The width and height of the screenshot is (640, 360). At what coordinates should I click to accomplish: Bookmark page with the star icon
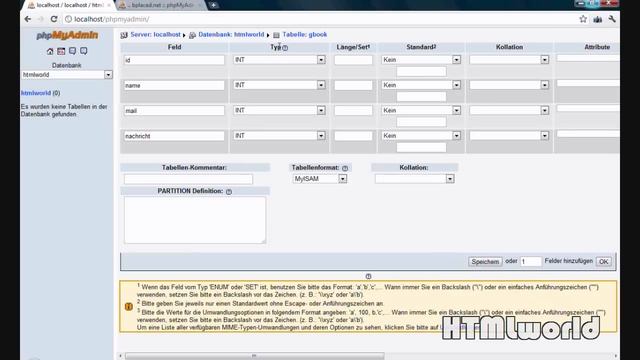pyautogui.click(x=583, y=19)
